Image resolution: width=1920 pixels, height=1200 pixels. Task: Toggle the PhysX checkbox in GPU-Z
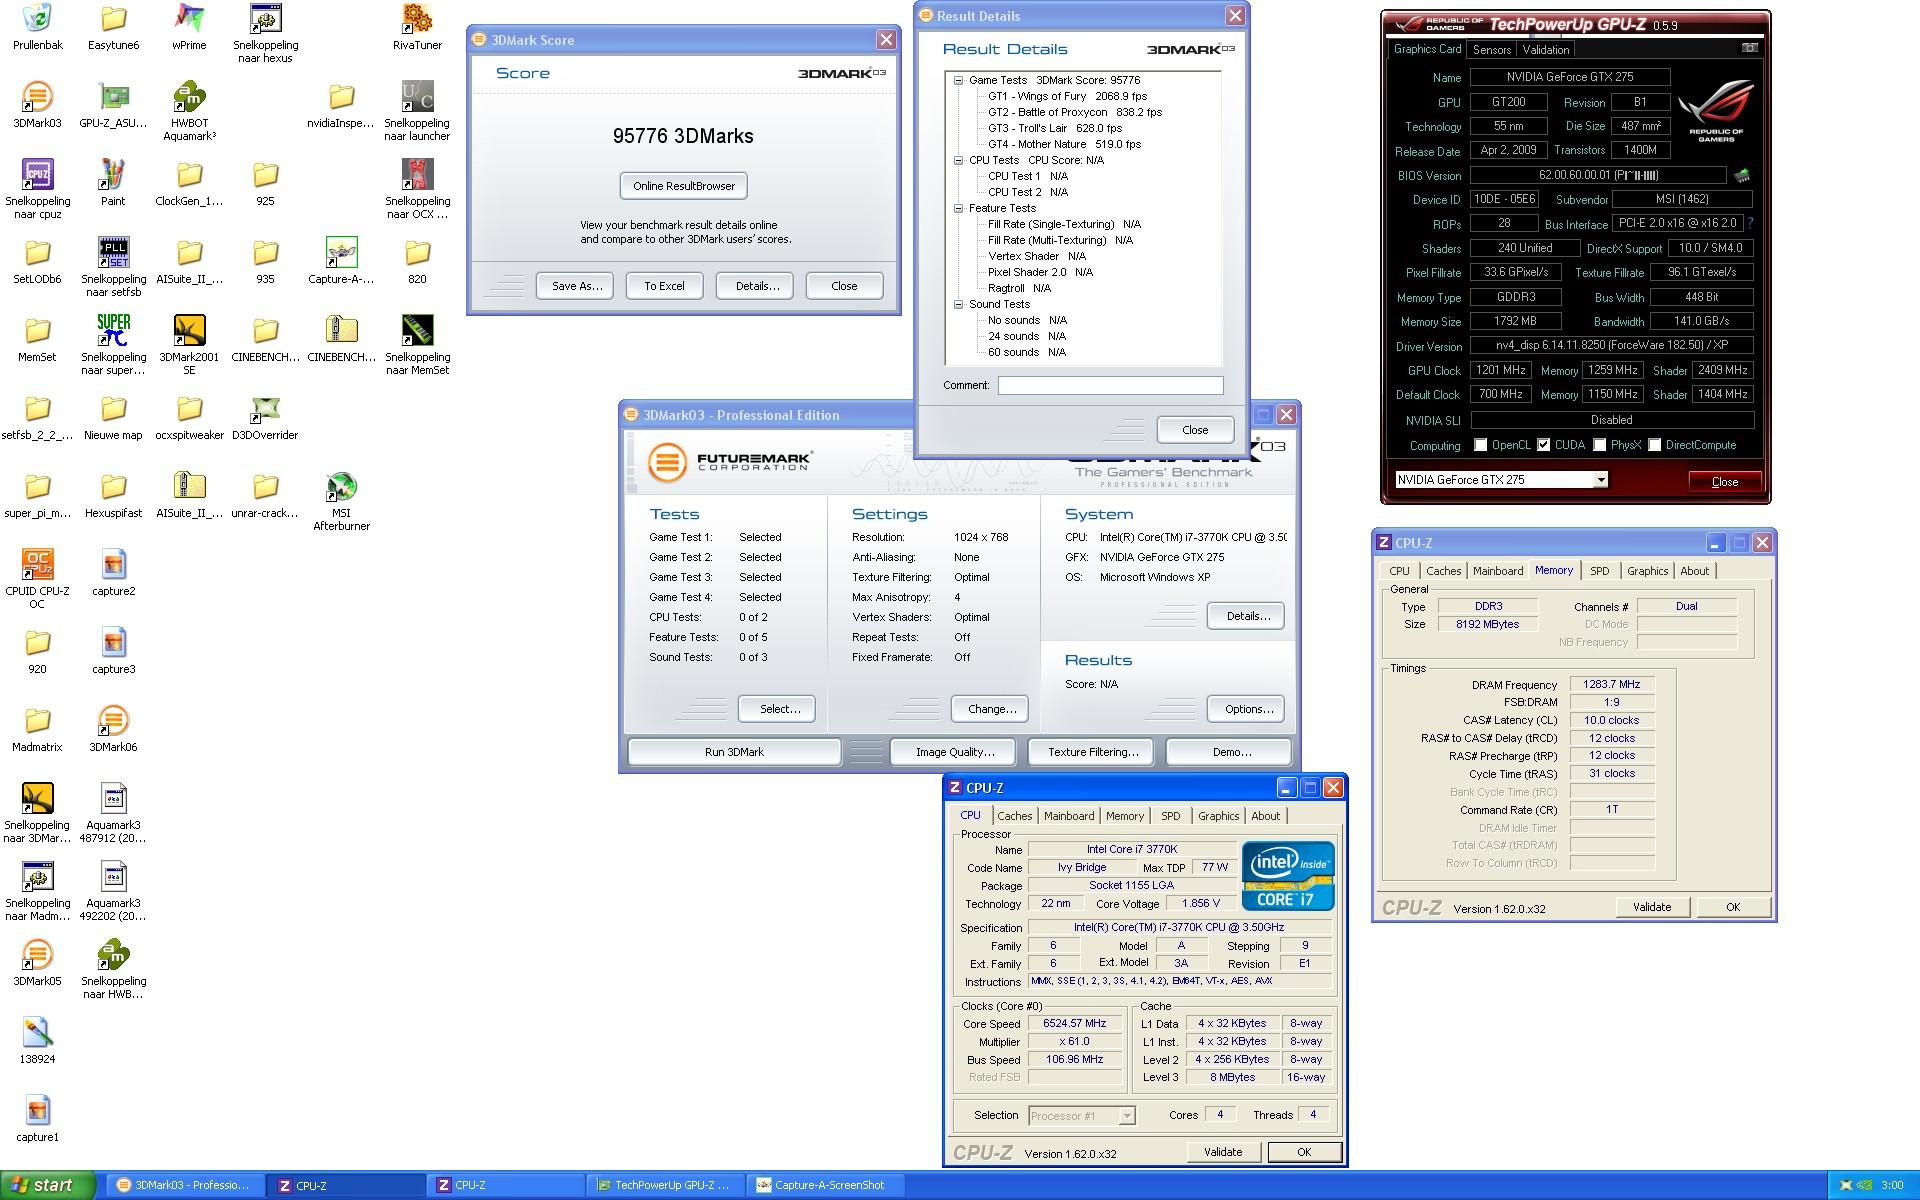(1600, 445)
